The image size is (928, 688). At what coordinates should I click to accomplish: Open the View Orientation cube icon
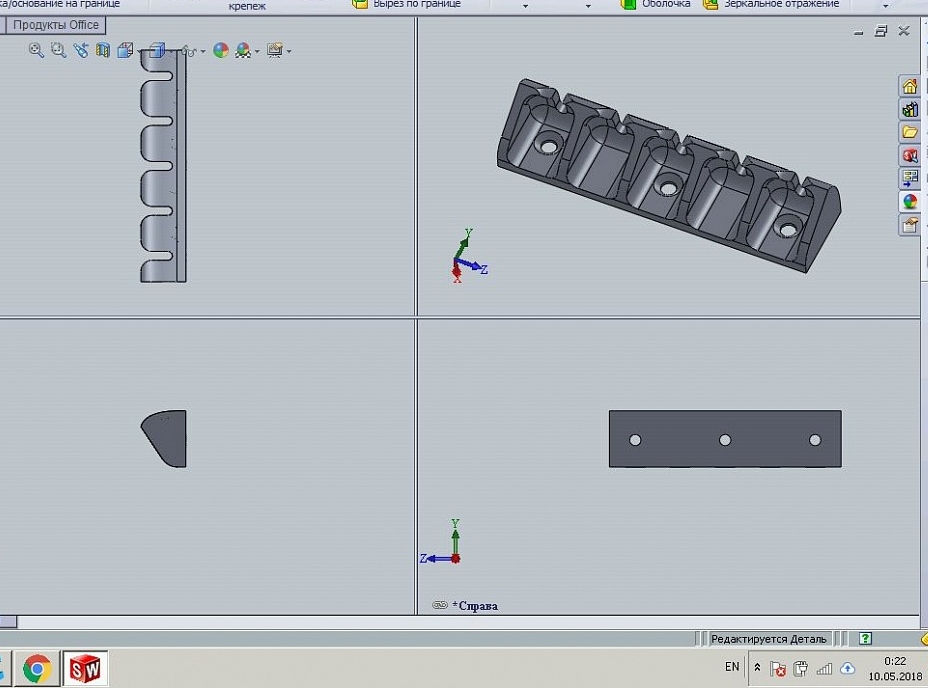point(125,50)
